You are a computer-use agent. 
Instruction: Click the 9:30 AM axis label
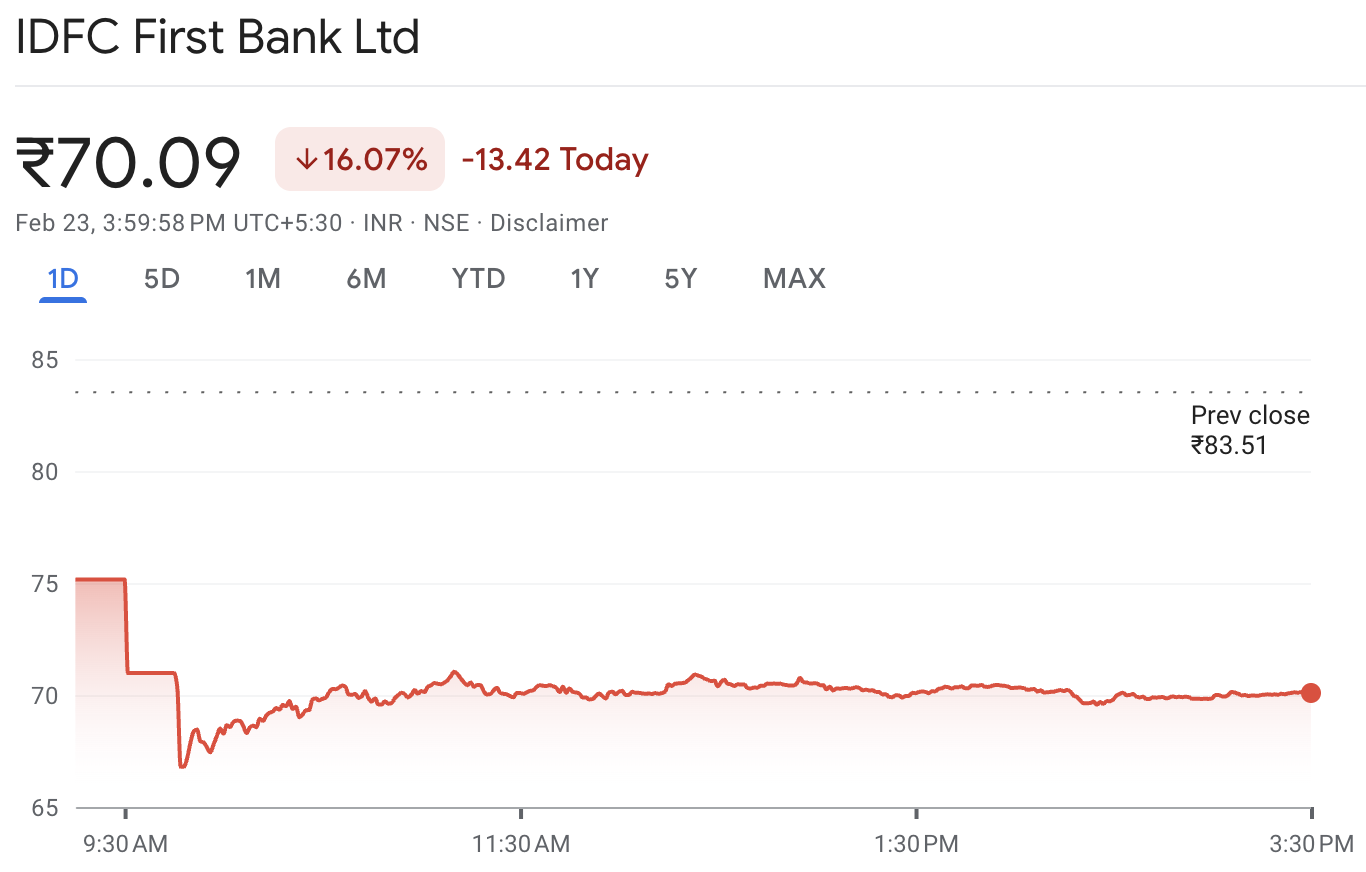pos(125,844)
